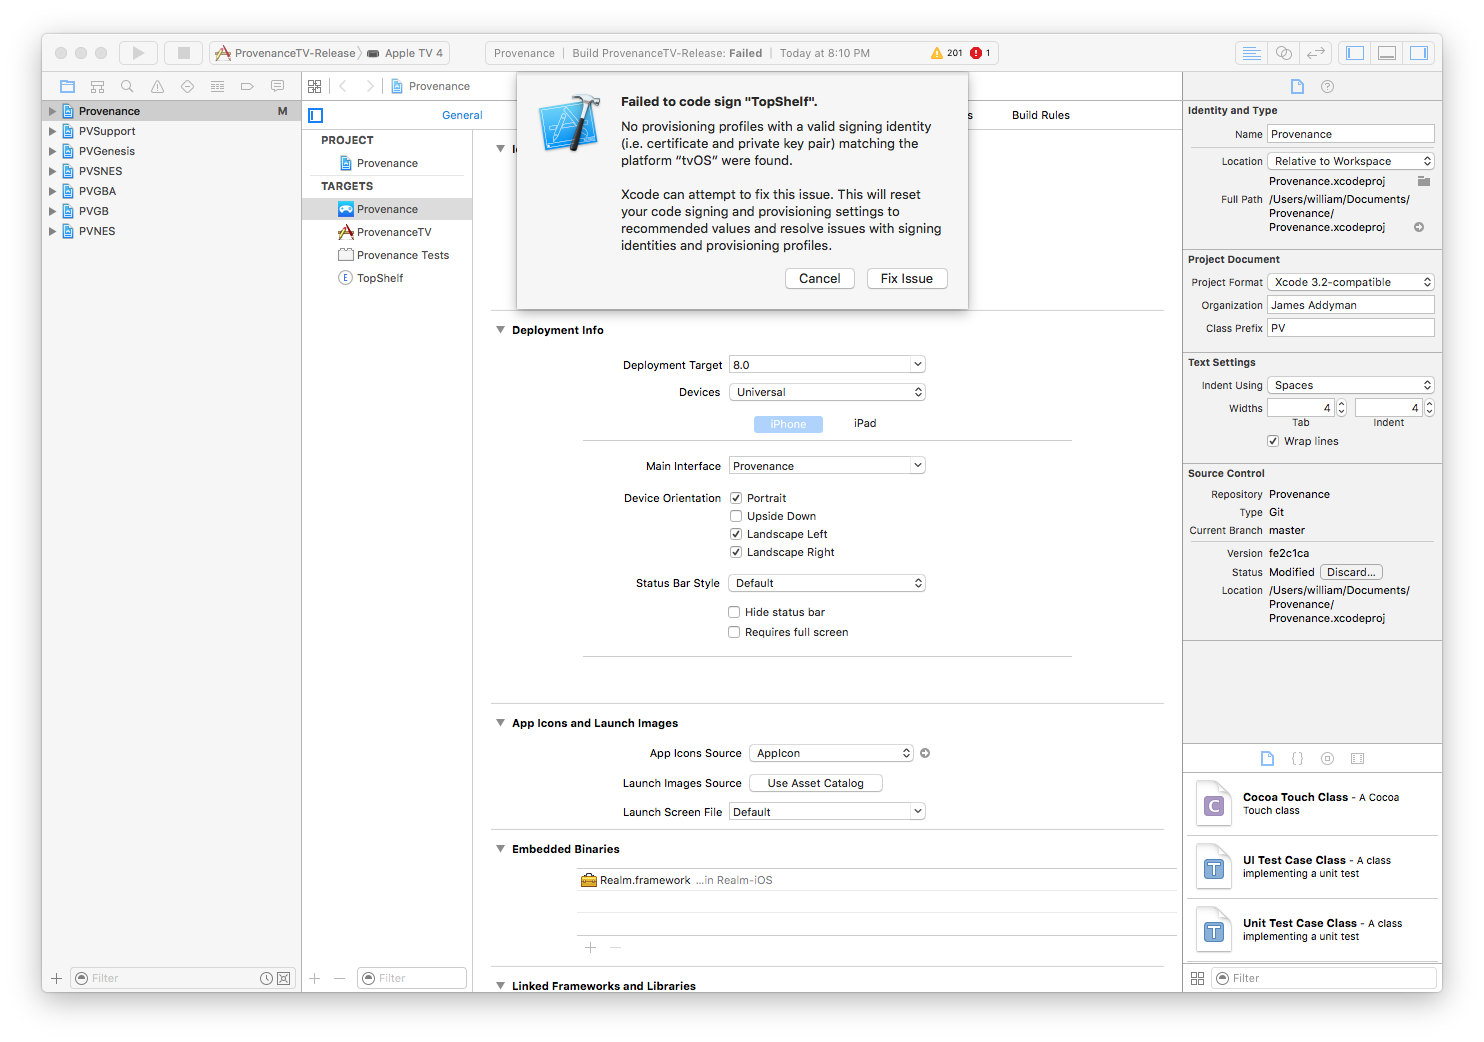Open the Find navigator magnifier icon
Image resolution: width=1484 pixels, height=1042 pixels.
point(127,86)
